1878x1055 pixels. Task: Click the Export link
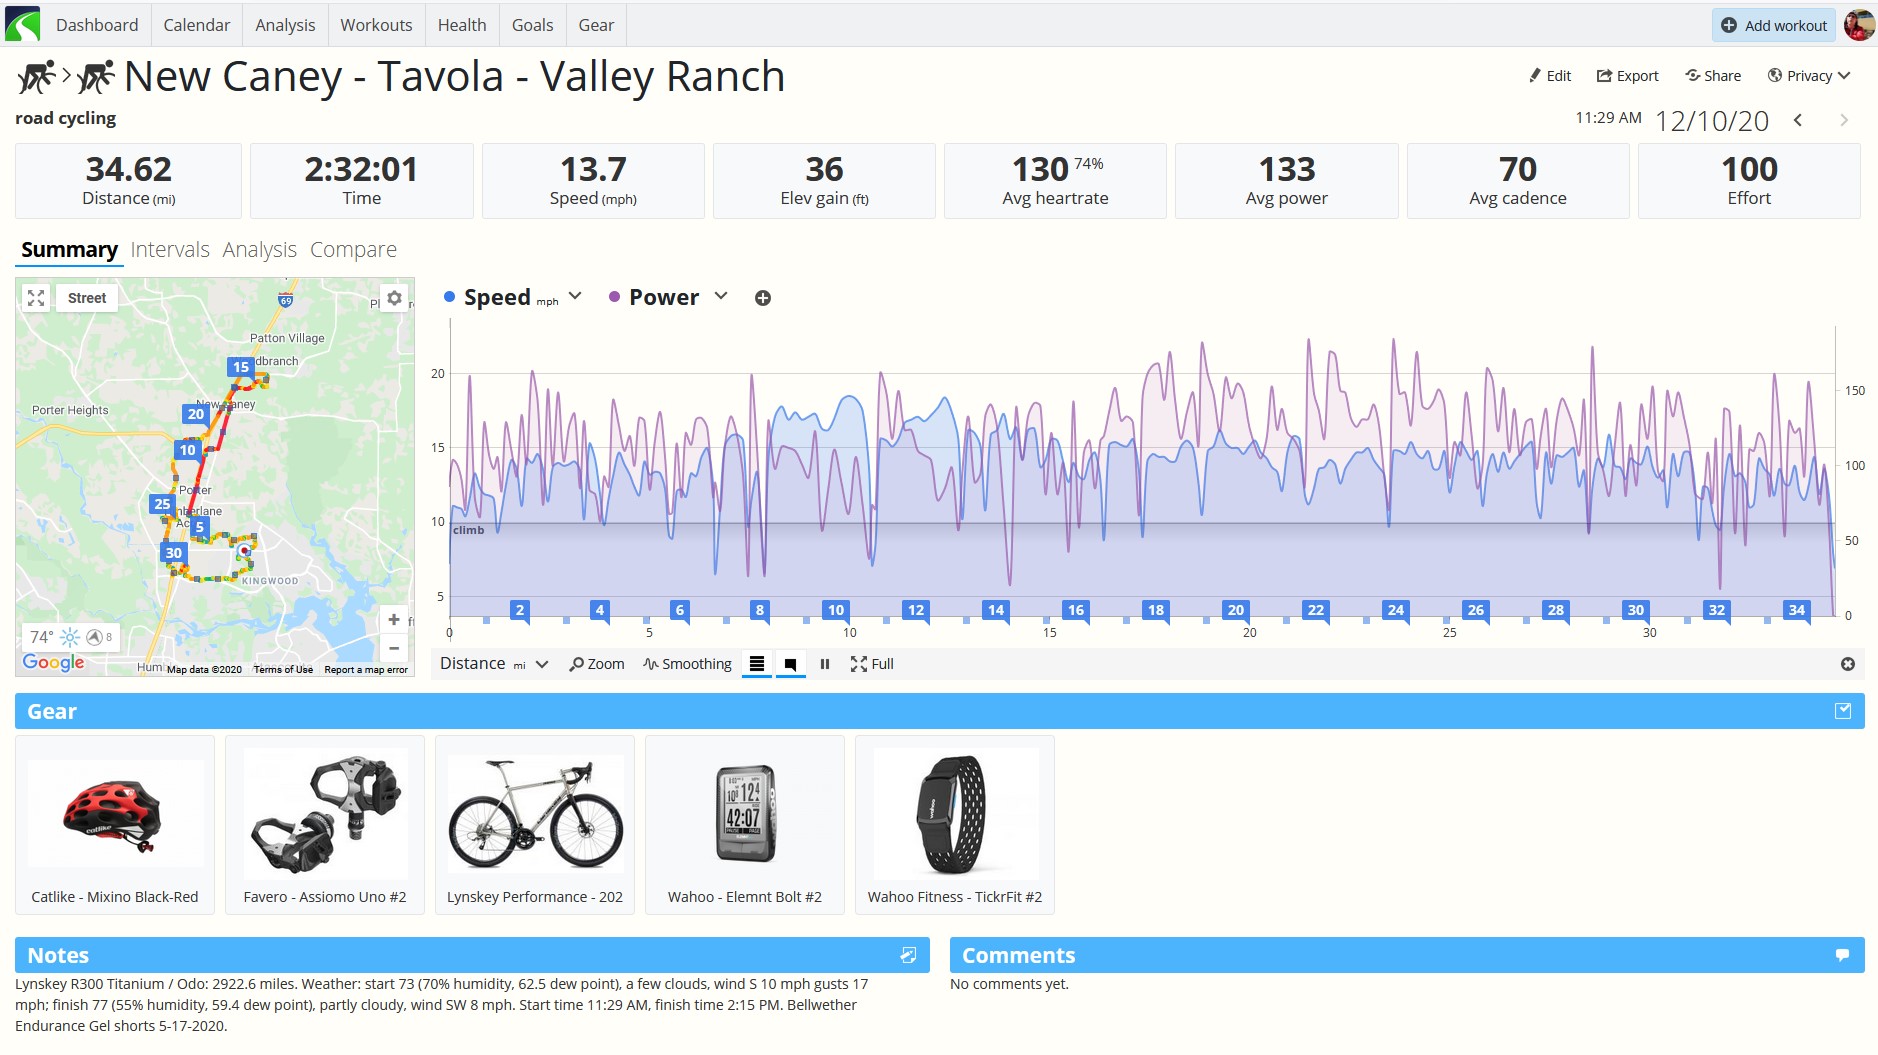coord(1627,76)
